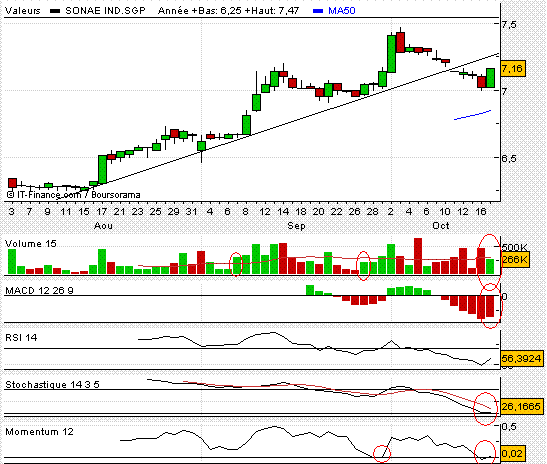
Task: Click the date label 14 on the time axis
Action: [x=283, y=211]
